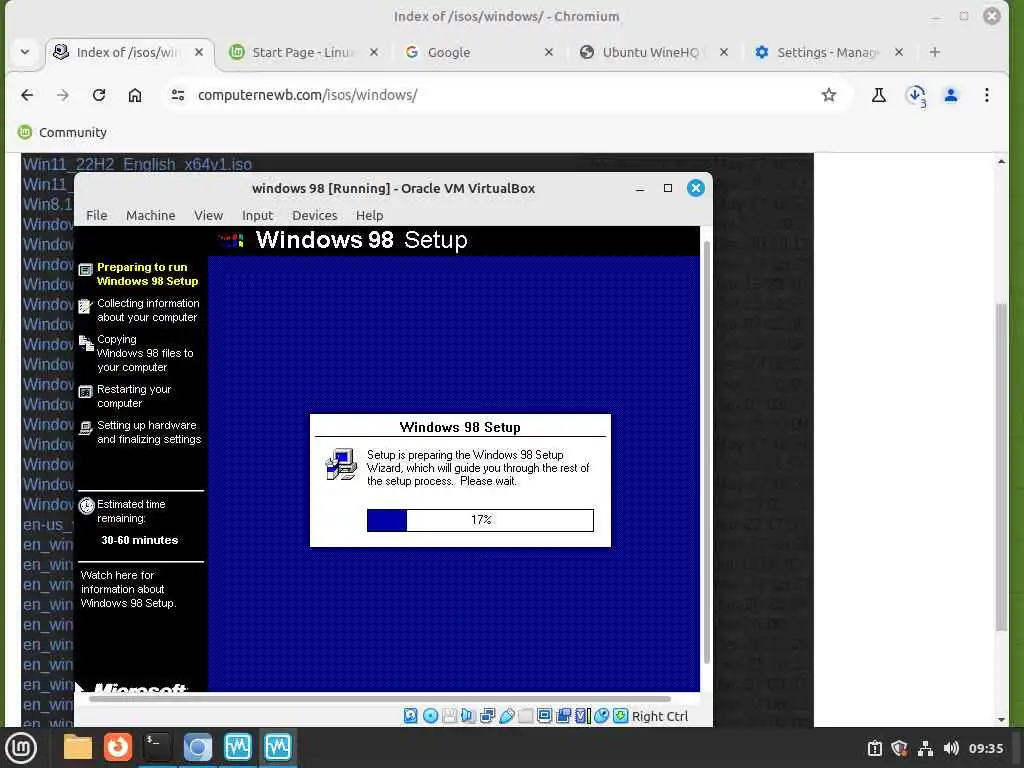This screenshot has width=1024, height=768.
Task: Close the Google tab
Action: tap(549, 52)
